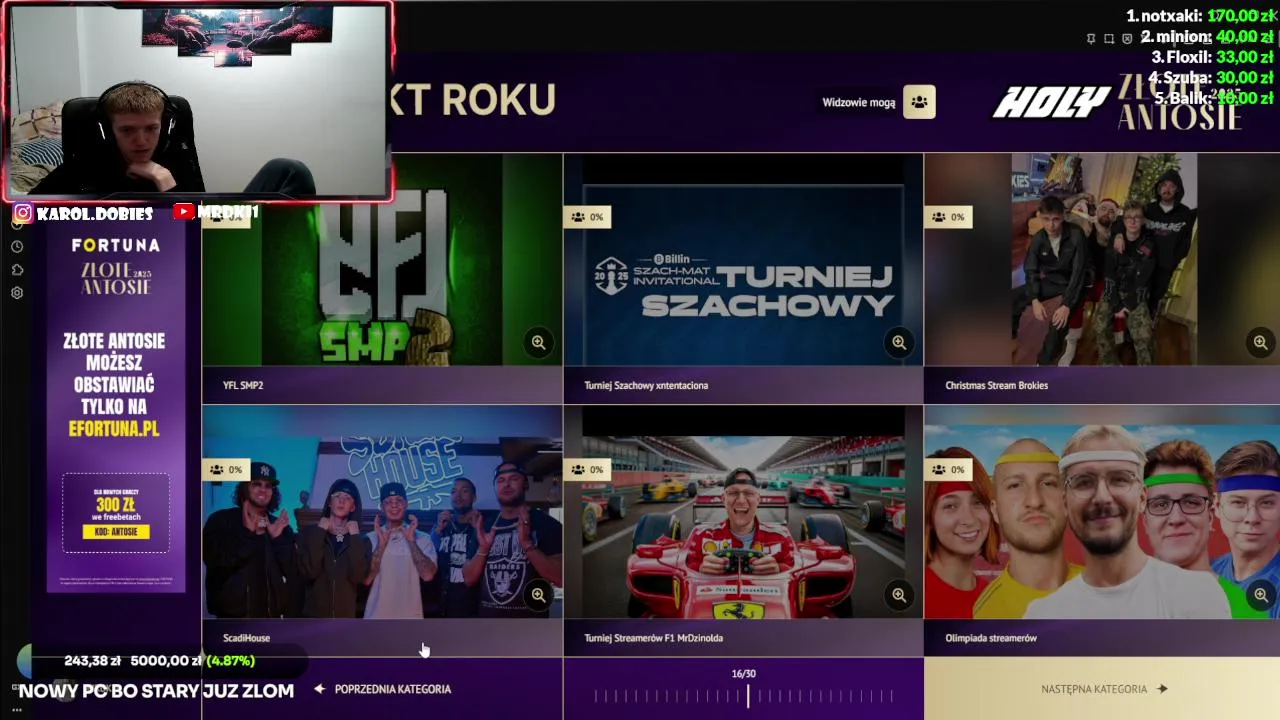The height and width of the screenshot is (720, 1280).
Task: Select the Christmas Stream Brokies thumbnail
Action: [1102, 260]
